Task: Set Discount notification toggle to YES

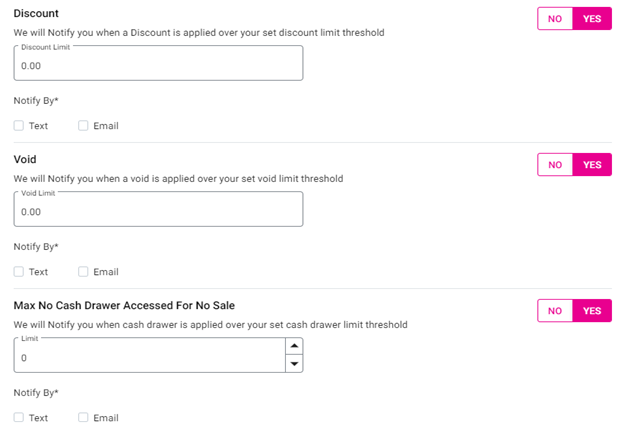Action: click(592, 19)
